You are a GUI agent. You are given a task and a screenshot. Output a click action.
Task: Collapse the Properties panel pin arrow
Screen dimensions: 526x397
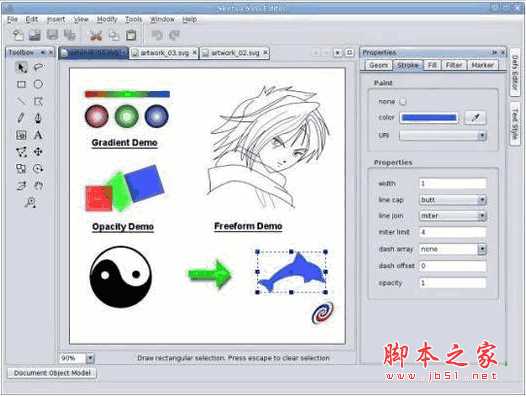pos(494,52)
